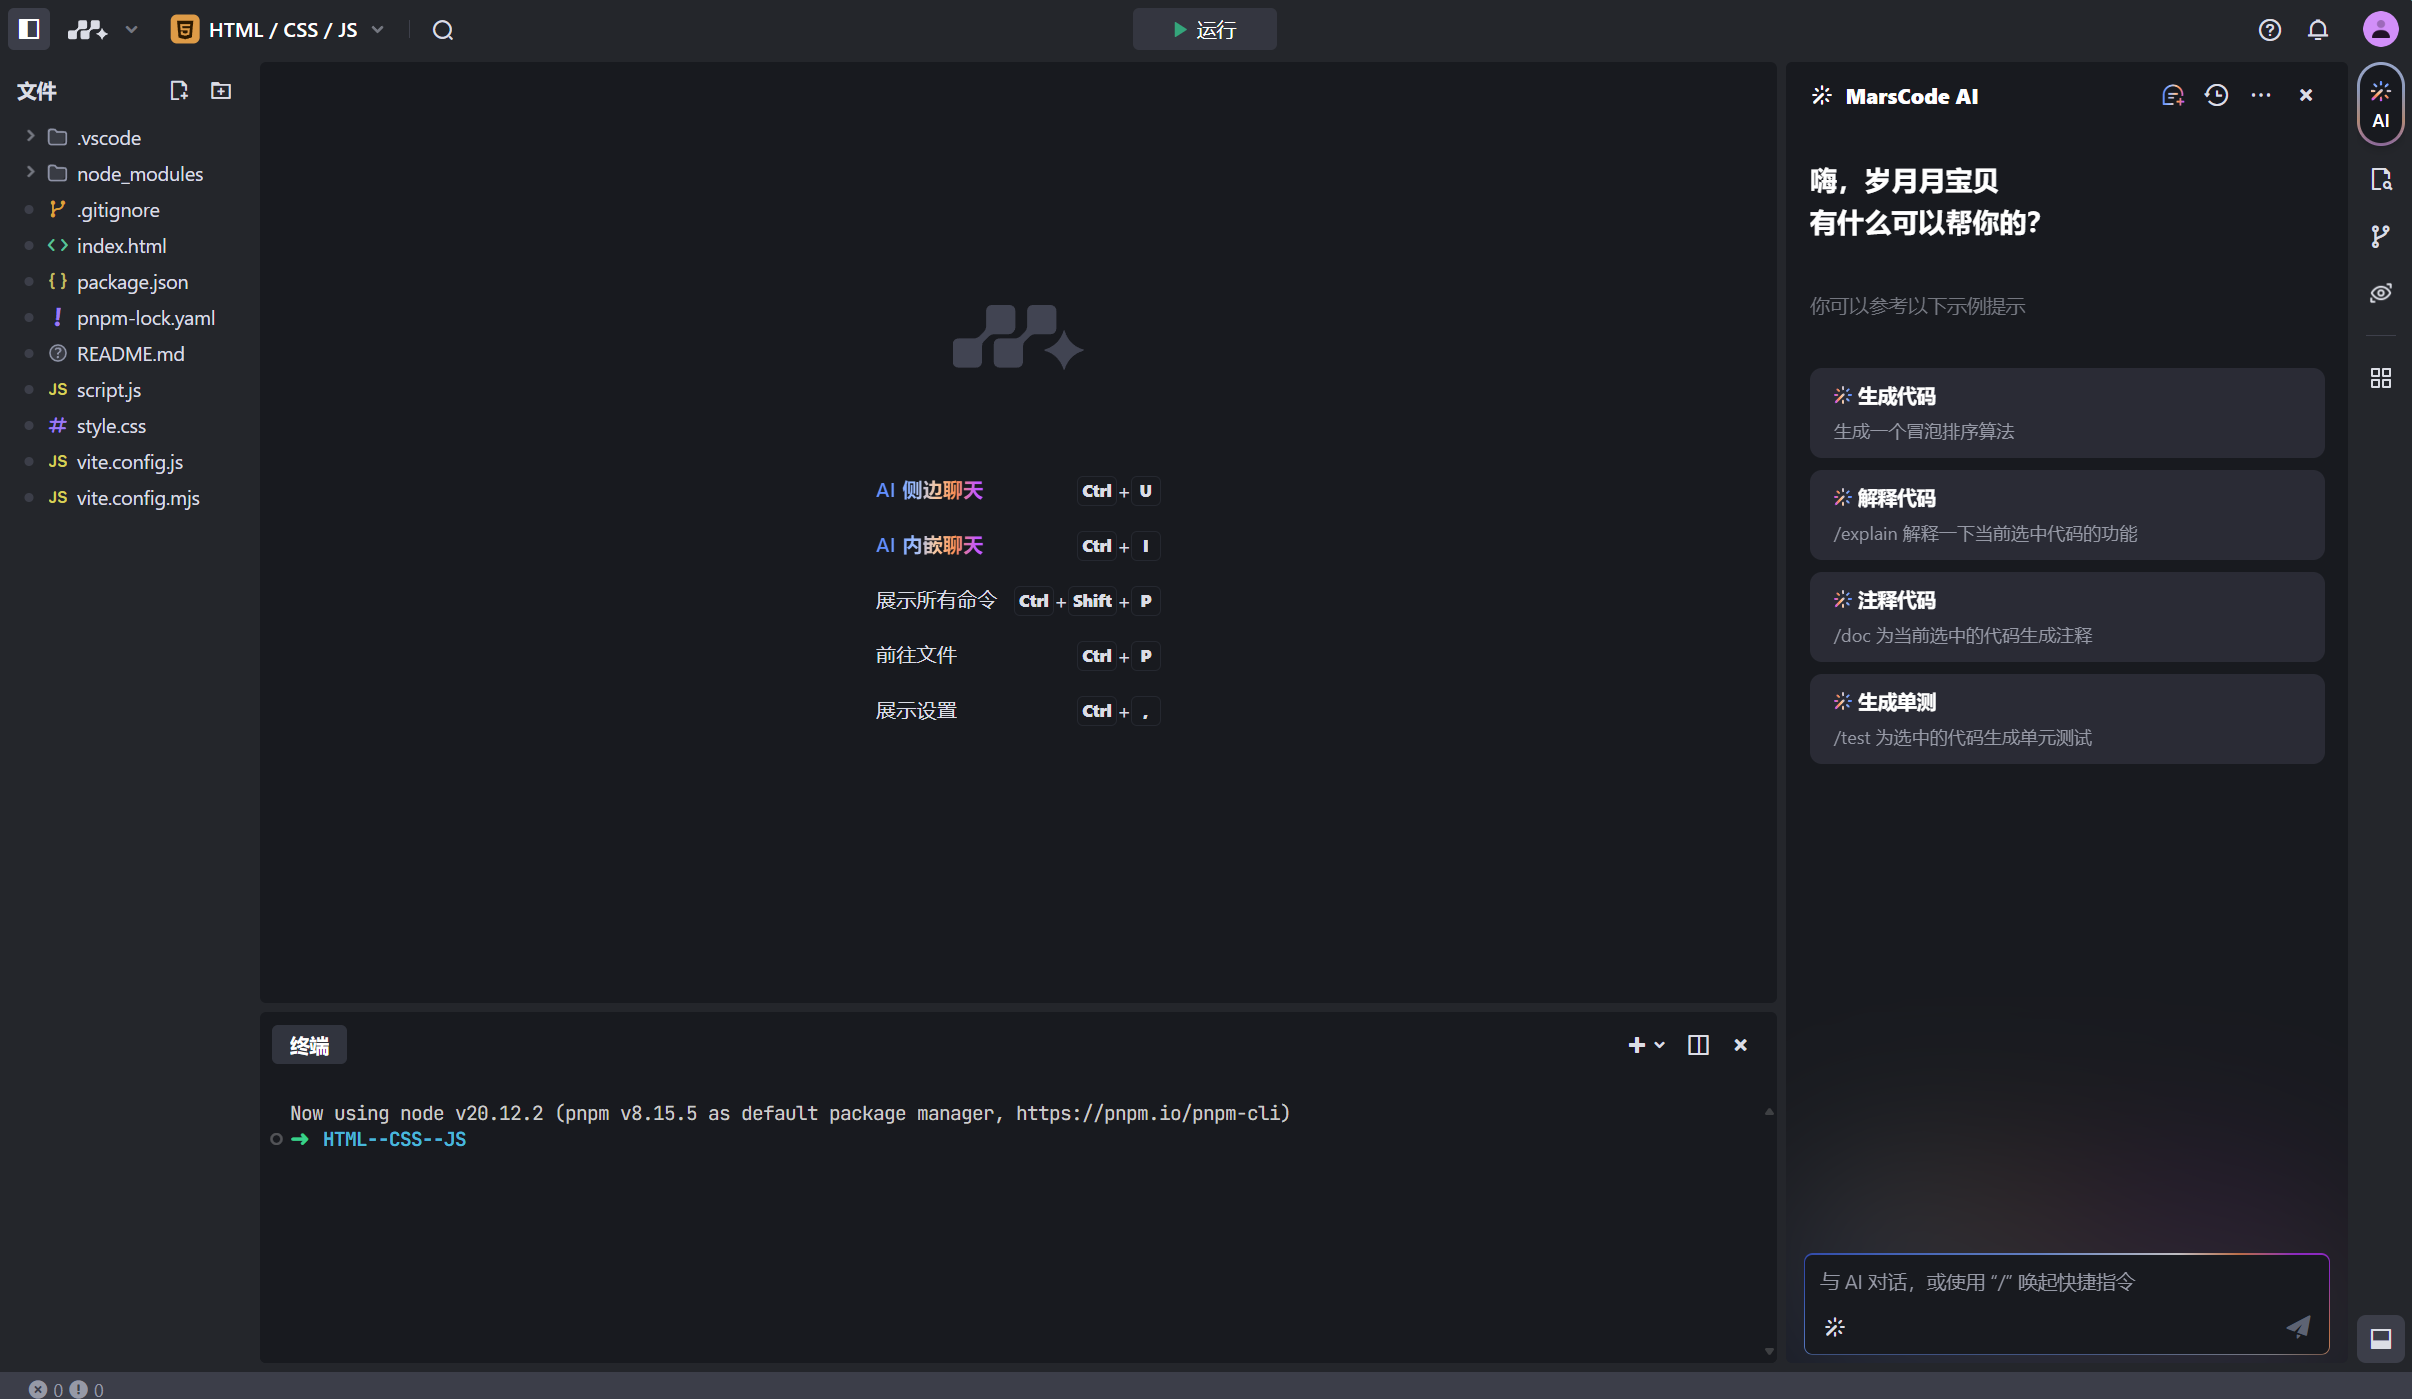Viewport: 2412px width, 1399px height.
Task: Open vite.config.js file
Action: click(128, 461)
